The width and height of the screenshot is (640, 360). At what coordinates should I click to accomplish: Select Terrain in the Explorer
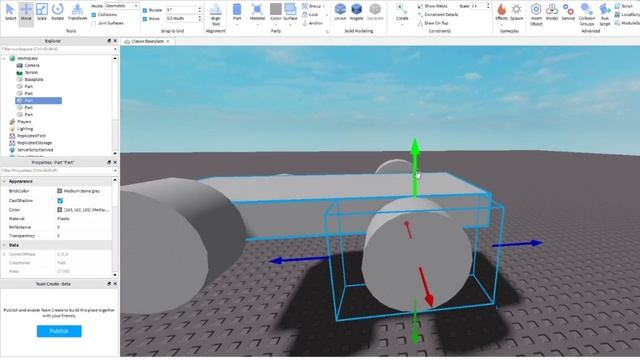tap(31, 72)
